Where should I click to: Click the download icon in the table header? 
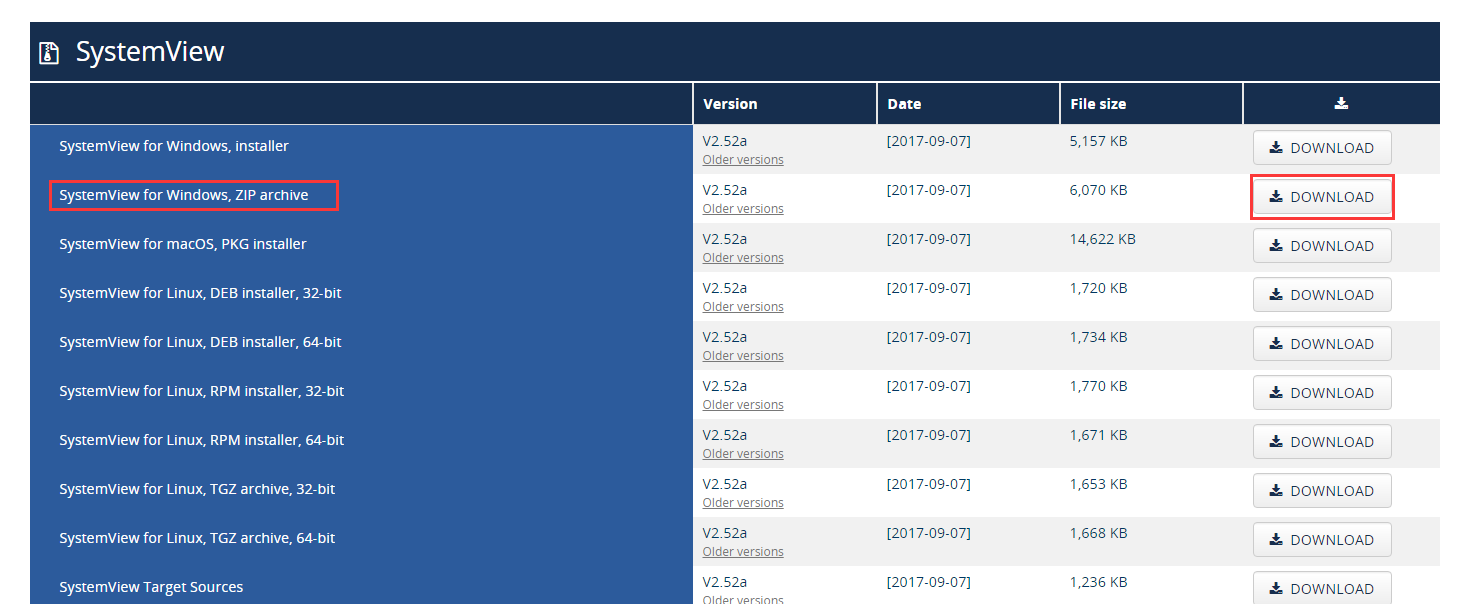[x=1341, y=103]
